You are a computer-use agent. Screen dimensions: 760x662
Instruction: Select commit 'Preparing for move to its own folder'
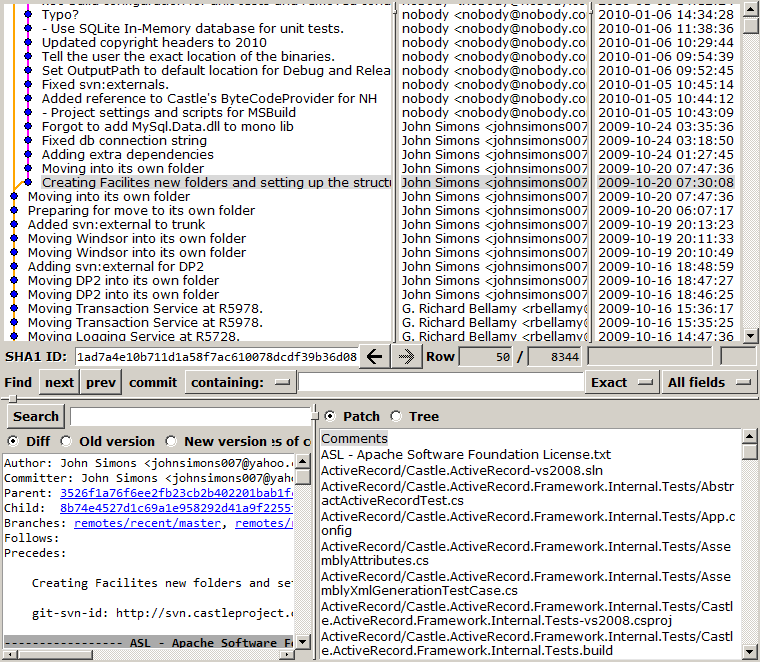tap(141, 211)
